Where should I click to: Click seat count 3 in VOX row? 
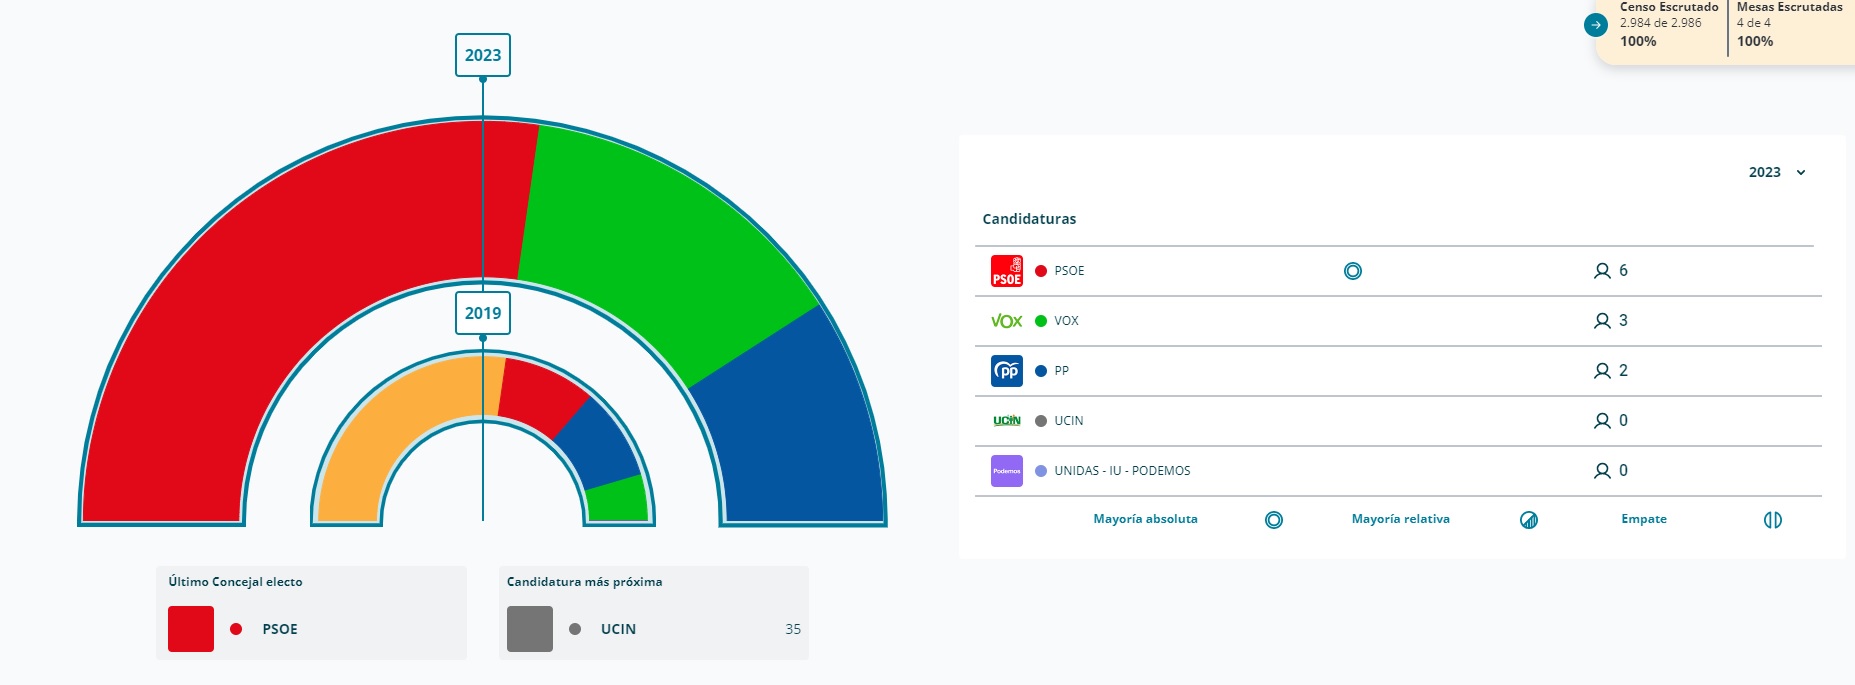coord(1623,321)
